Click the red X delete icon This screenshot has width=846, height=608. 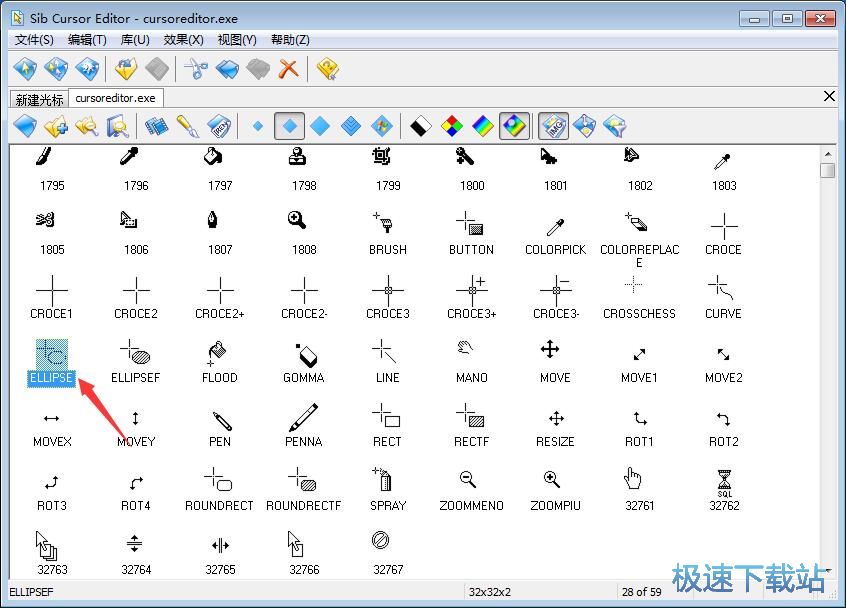coord(288,69)
